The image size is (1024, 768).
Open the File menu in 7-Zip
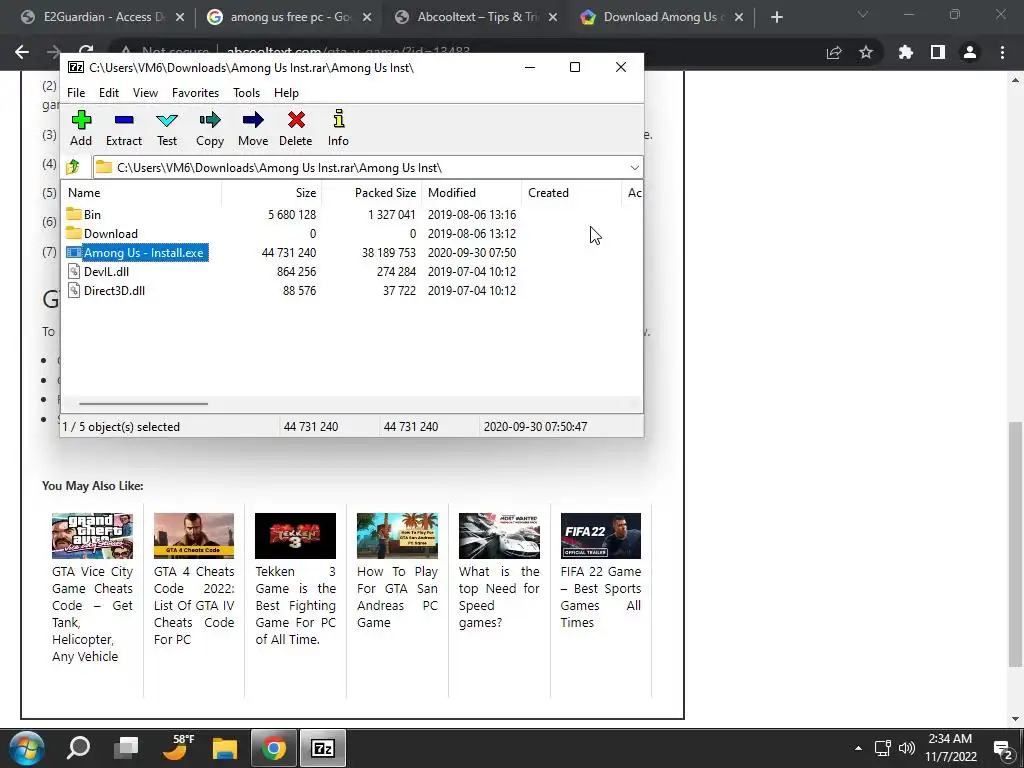[x=76, y=93]
